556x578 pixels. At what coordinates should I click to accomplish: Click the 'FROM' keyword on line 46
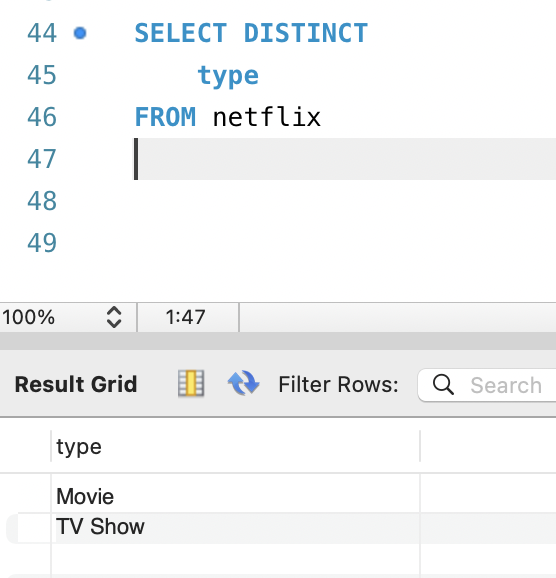click(165, 117)
